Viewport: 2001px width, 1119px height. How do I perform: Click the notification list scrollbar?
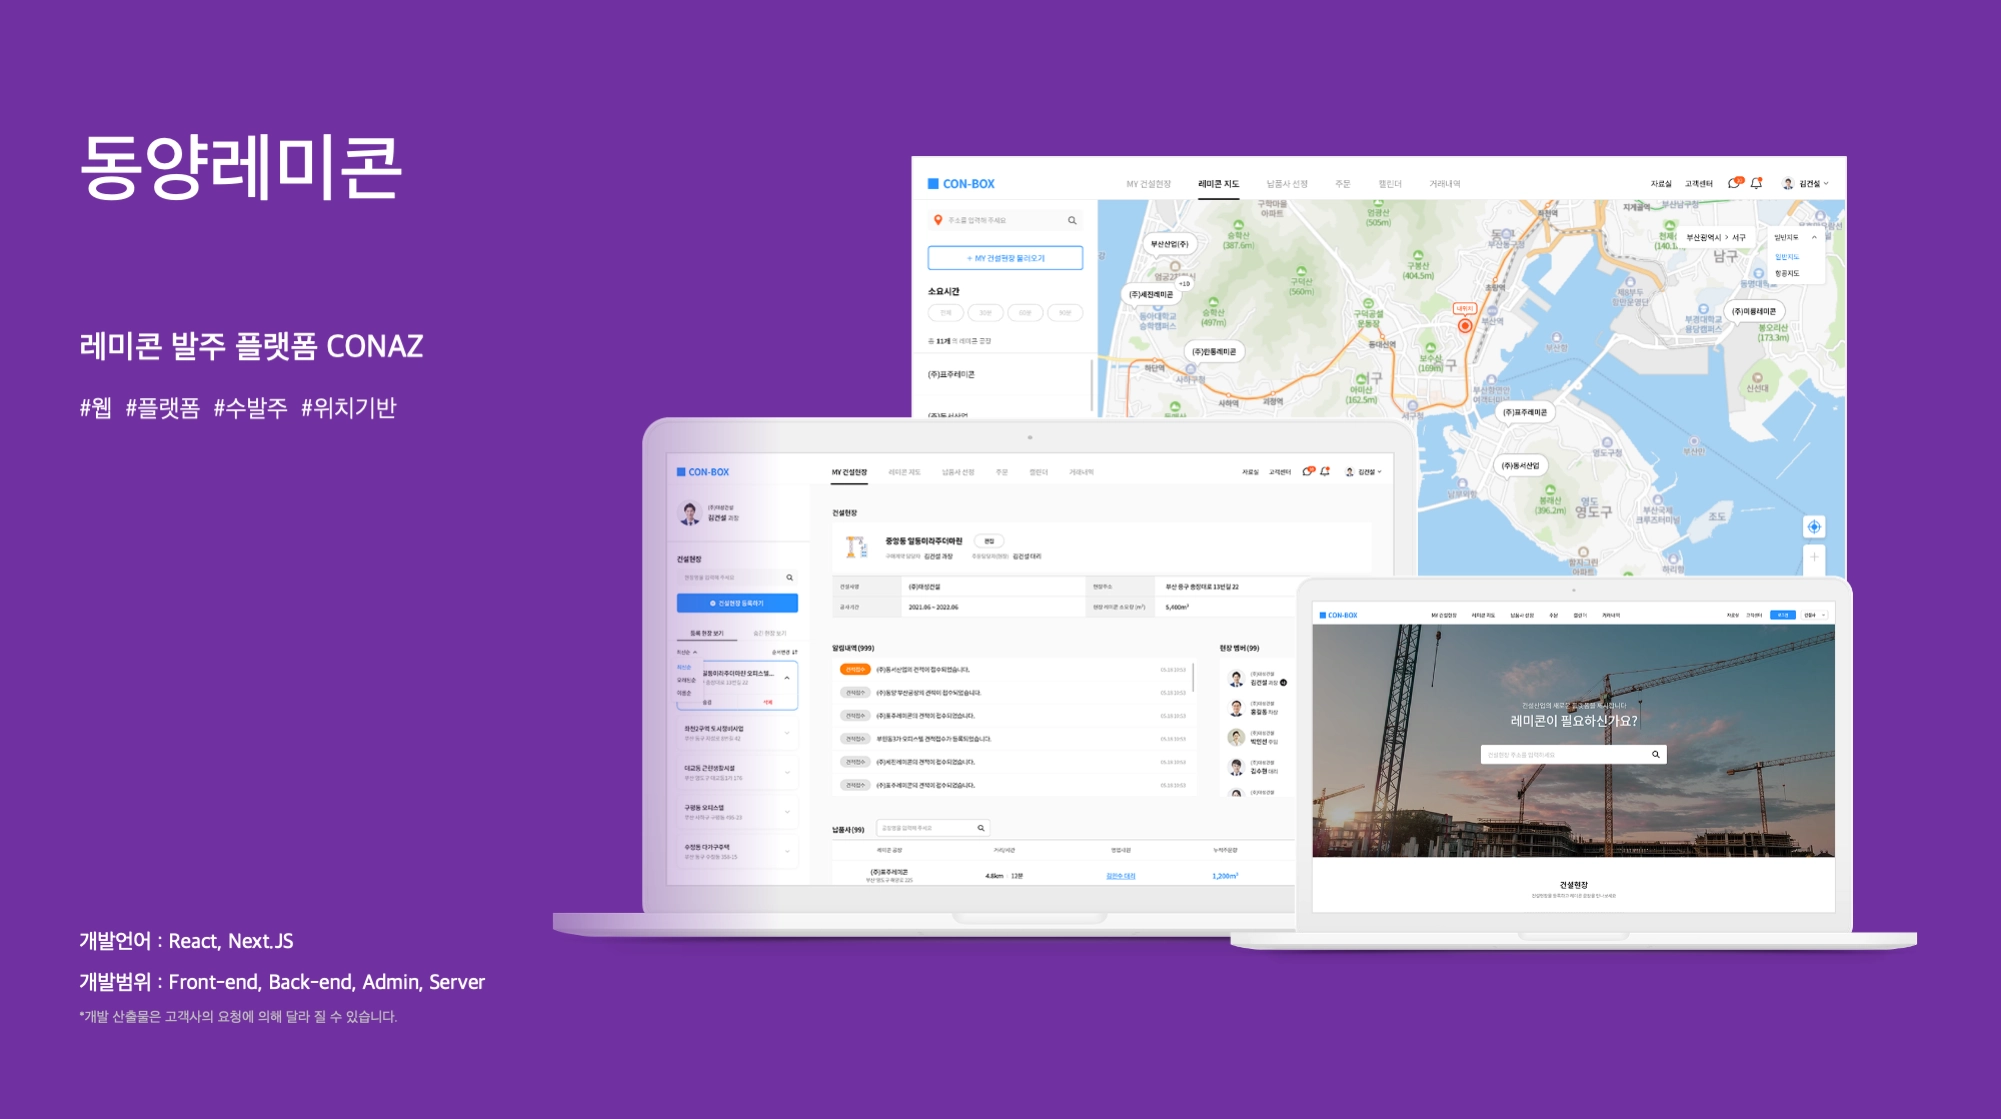click(1193, 676)
